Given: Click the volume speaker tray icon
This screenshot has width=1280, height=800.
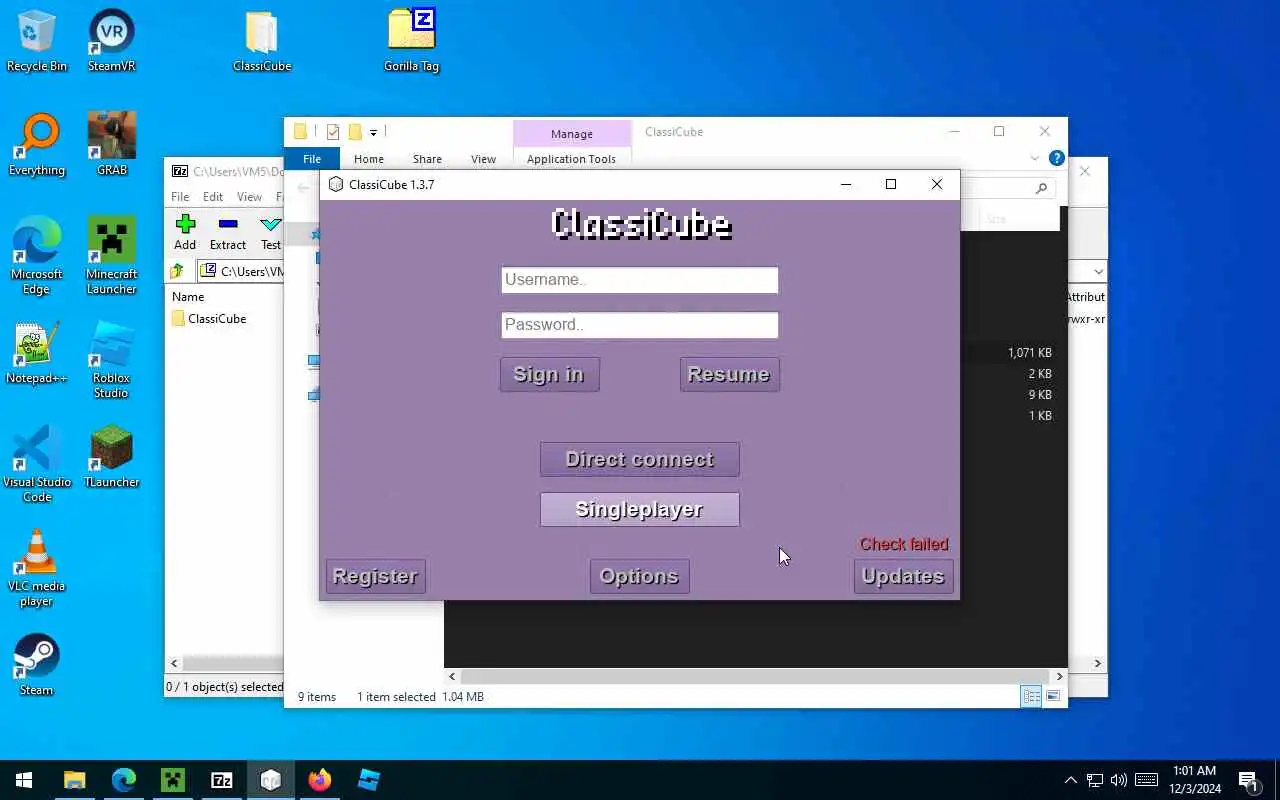Looking at the screenshot, I should [x=1118, y=780].
